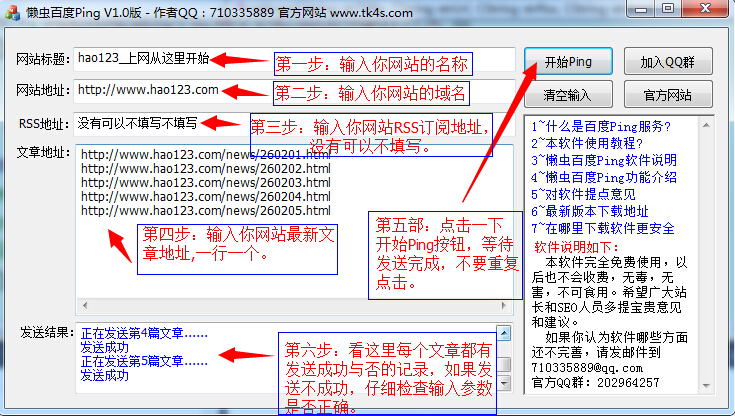Click article URL ending 260205.html
This screenshot has height=416, width=735.
[x=206, y=211]
